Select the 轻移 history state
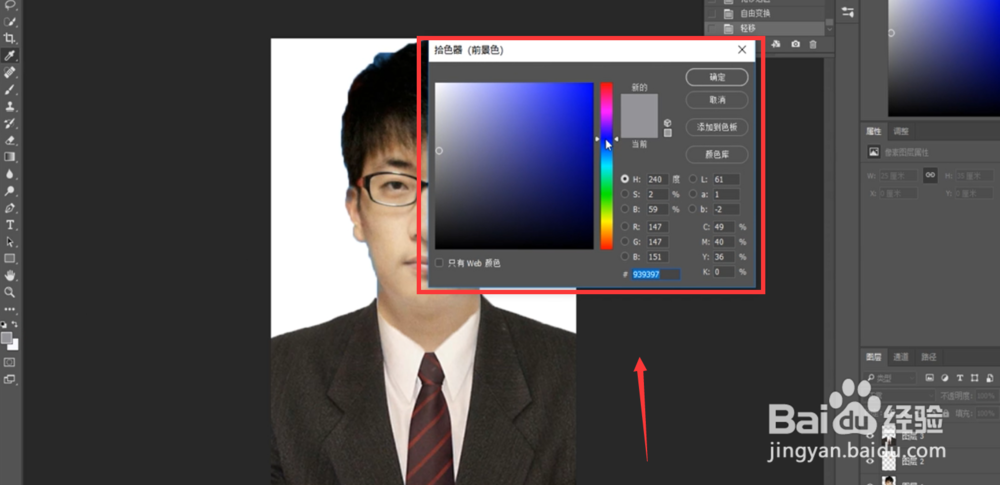 765,29
